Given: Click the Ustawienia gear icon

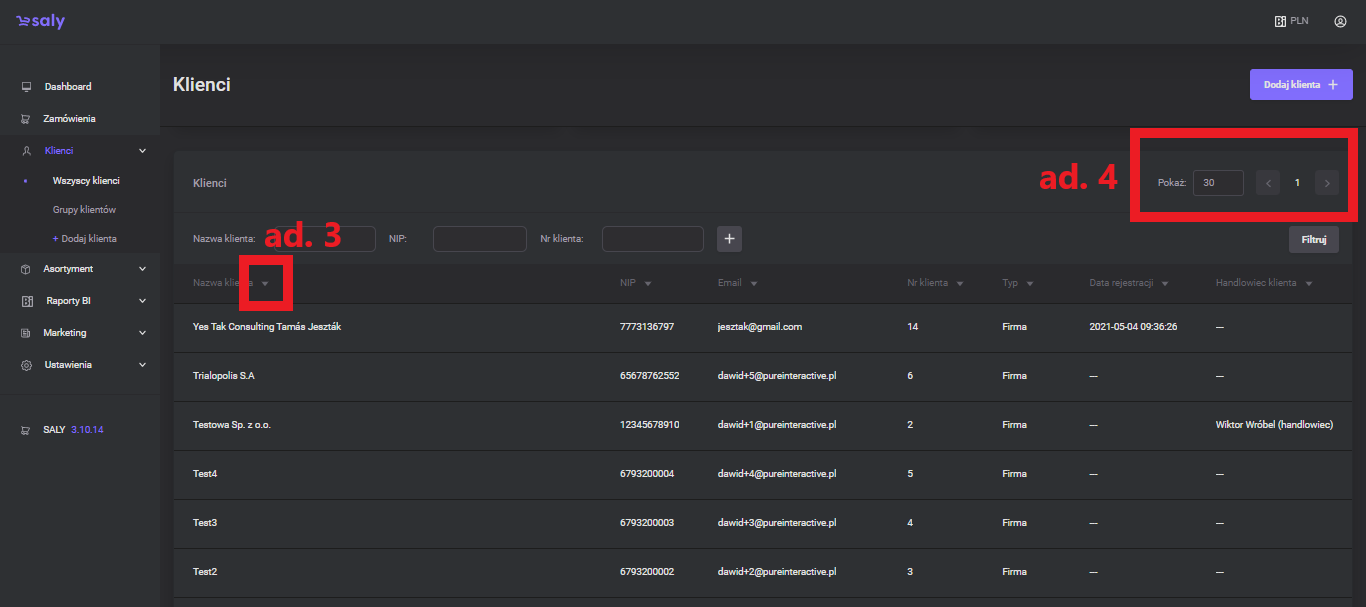Looking at the screenshot, I should click(x=27, y=365).
